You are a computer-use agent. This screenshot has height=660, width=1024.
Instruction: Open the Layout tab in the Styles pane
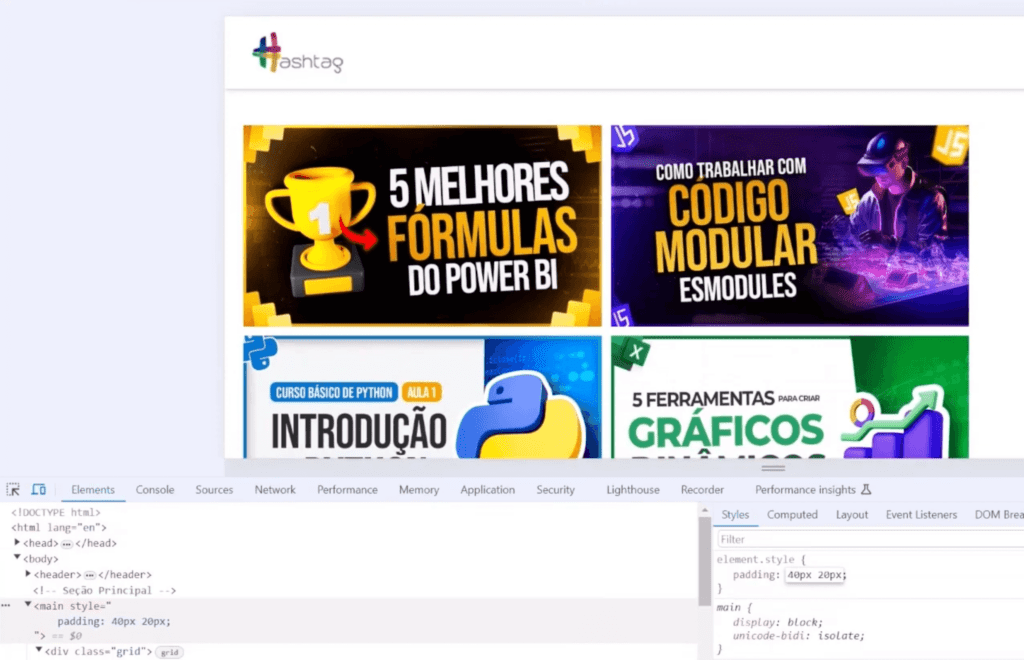(852, 514)
